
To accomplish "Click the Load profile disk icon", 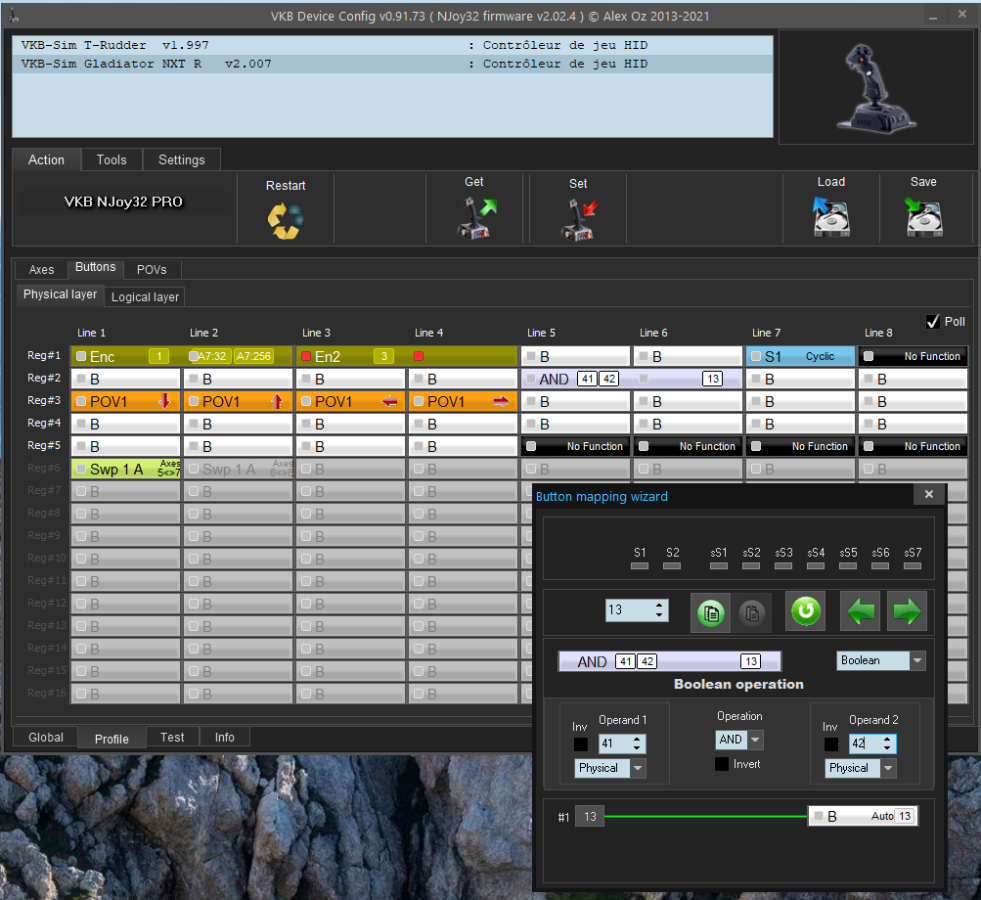I will click(x=831, y=217).
